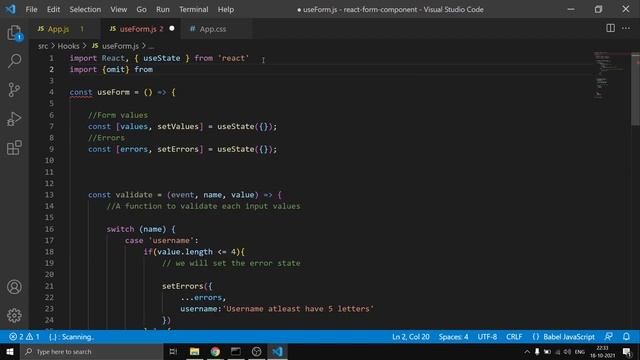Open Task View on taskbar
The image size is (640, 360).
coord(173,351)
